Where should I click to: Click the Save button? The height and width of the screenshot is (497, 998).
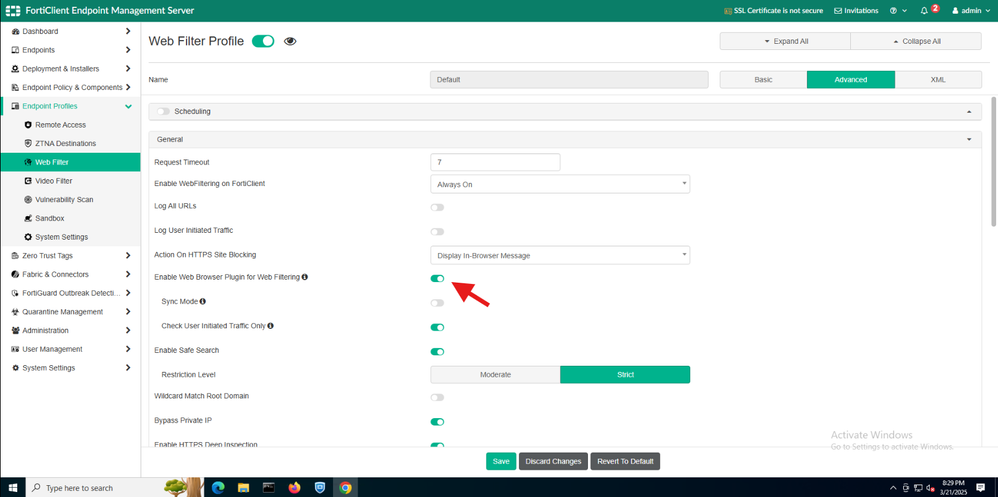501,461
